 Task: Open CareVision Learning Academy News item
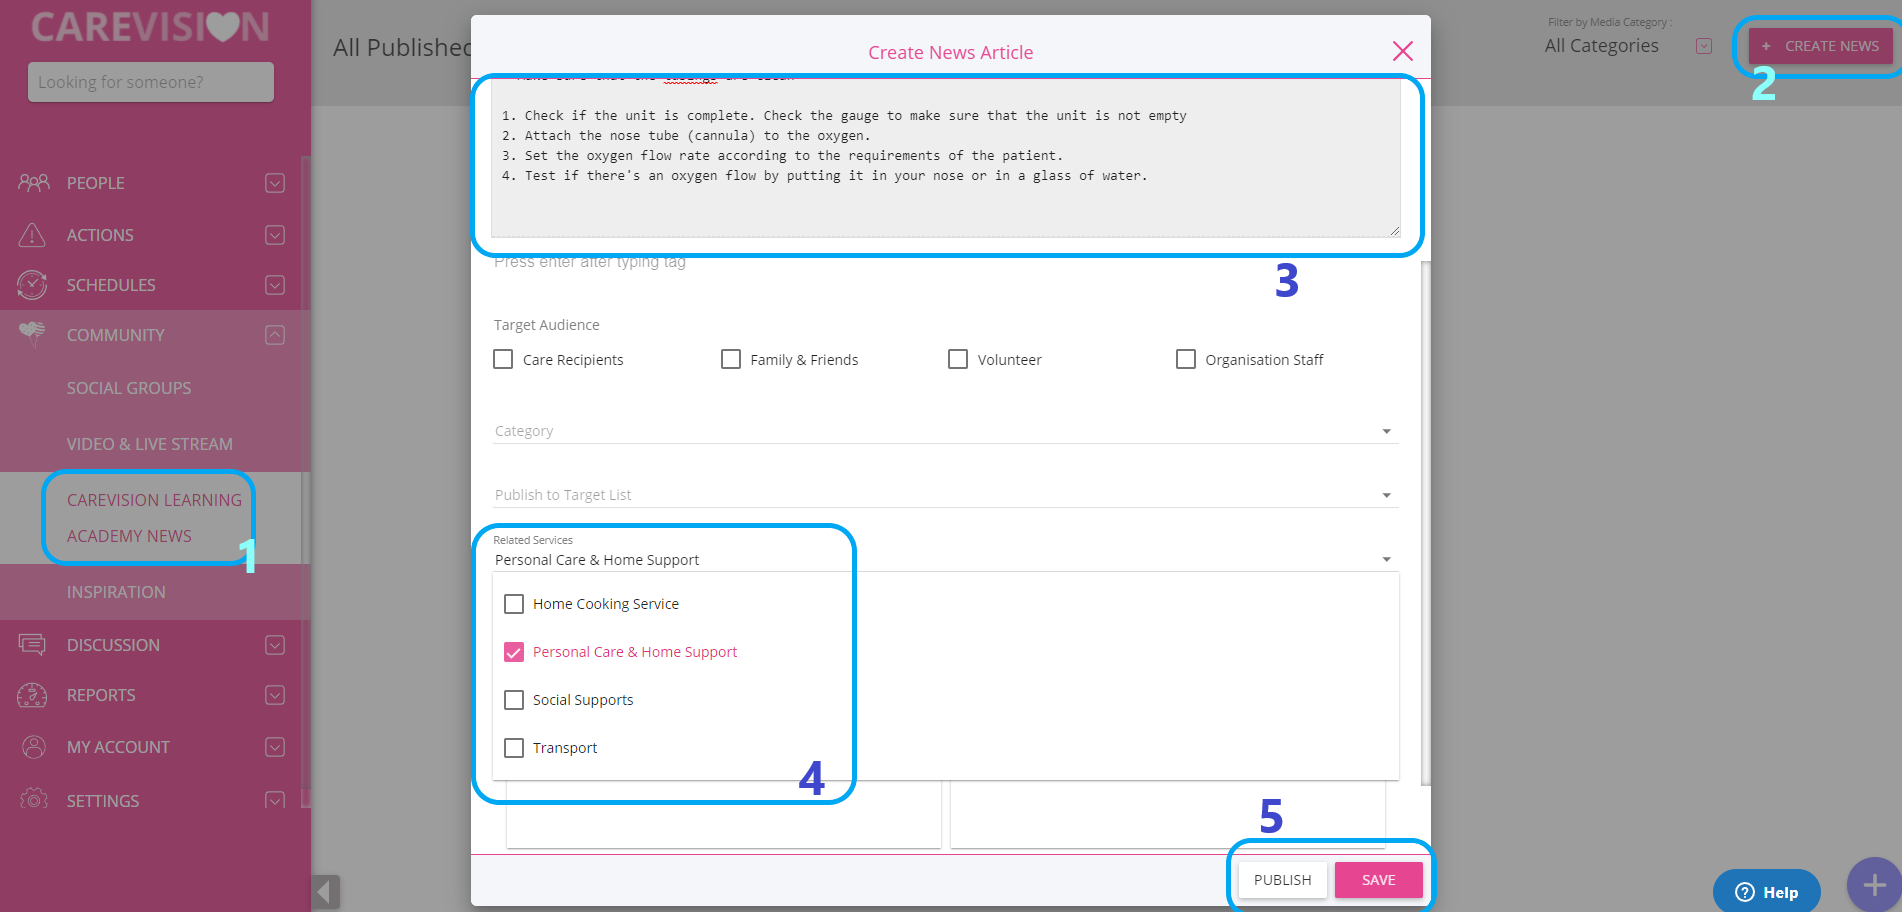154,518
